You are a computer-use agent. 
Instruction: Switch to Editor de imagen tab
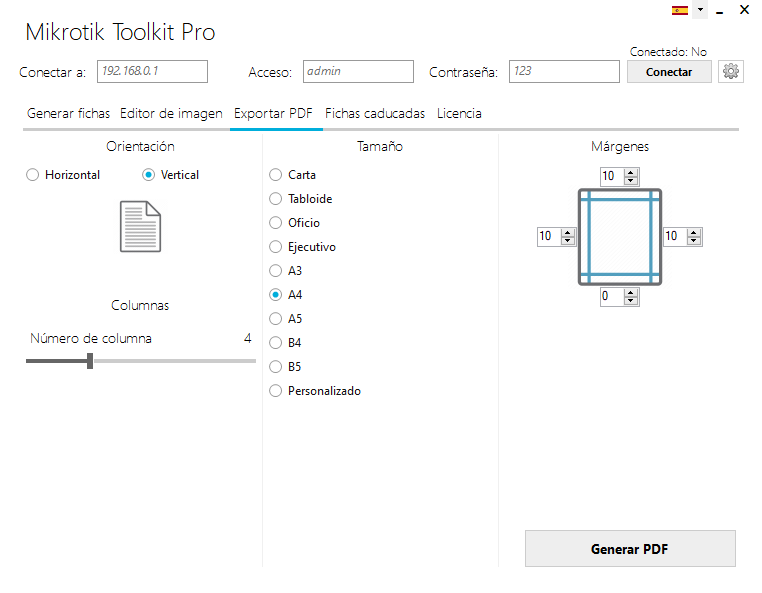(x=171, y=113)
